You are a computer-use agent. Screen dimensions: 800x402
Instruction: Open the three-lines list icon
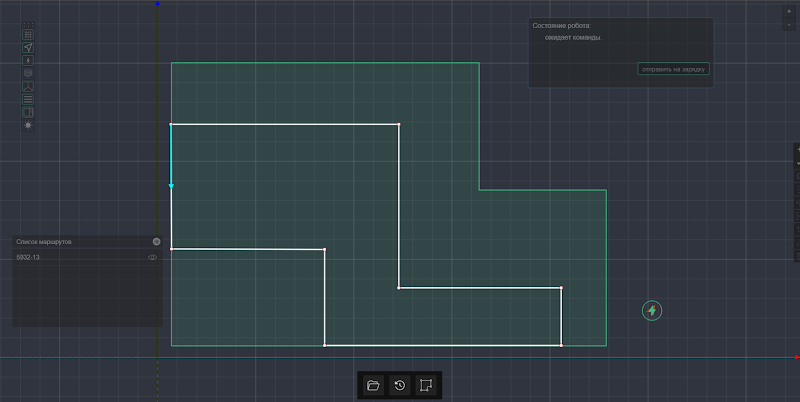click(28, 99)
